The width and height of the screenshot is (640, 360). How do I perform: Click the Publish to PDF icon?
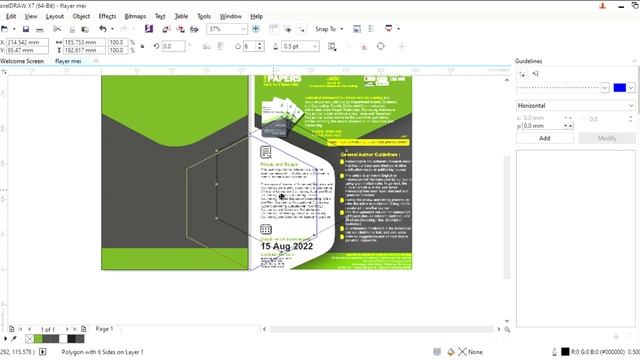[x=194, y=29]
